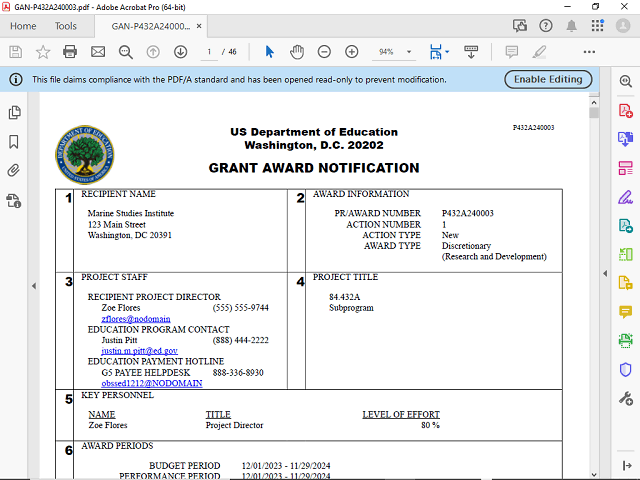Click the page number input field

click(210, 51)
